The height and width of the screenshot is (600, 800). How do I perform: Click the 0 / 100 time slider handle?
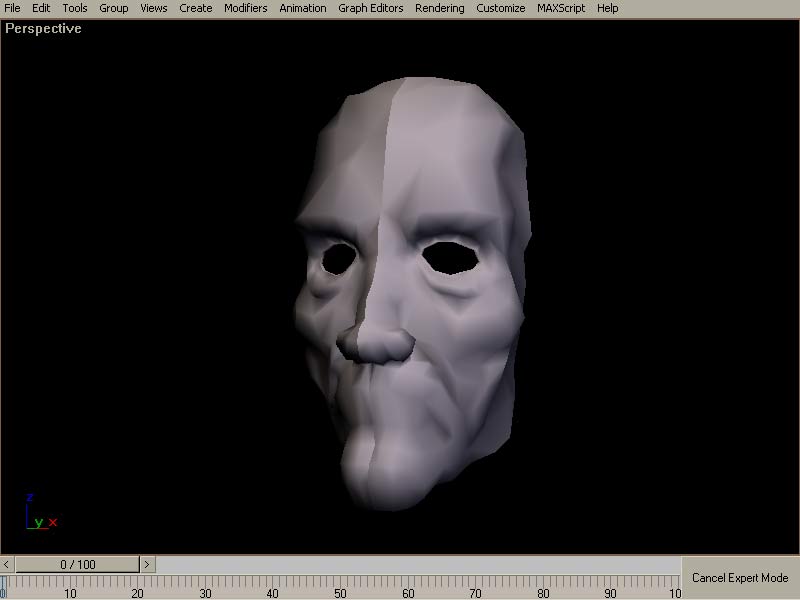click(x=78, y=565)
